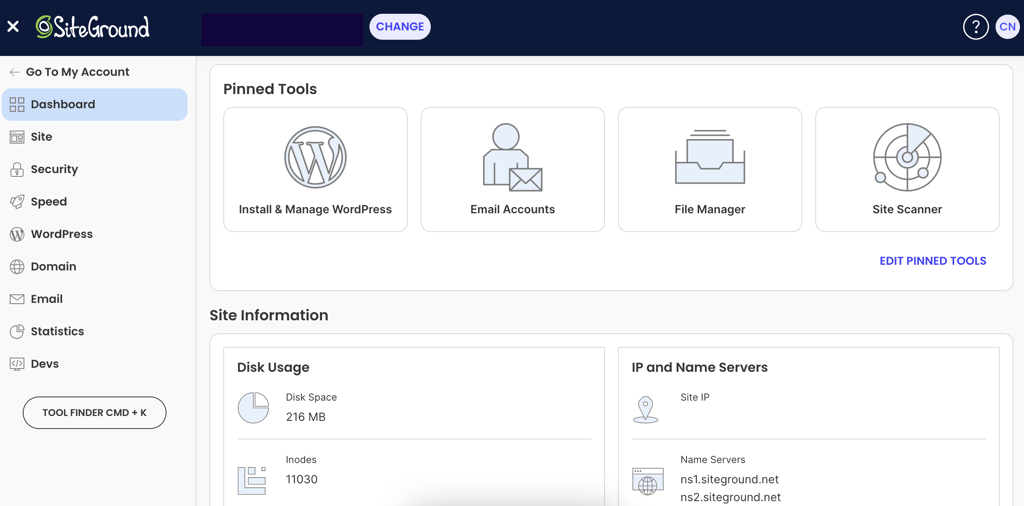The height and width of the screenshot is (506, 1024).
Task: Expand the Devs menu section
Action: click(x=95, y=364)
